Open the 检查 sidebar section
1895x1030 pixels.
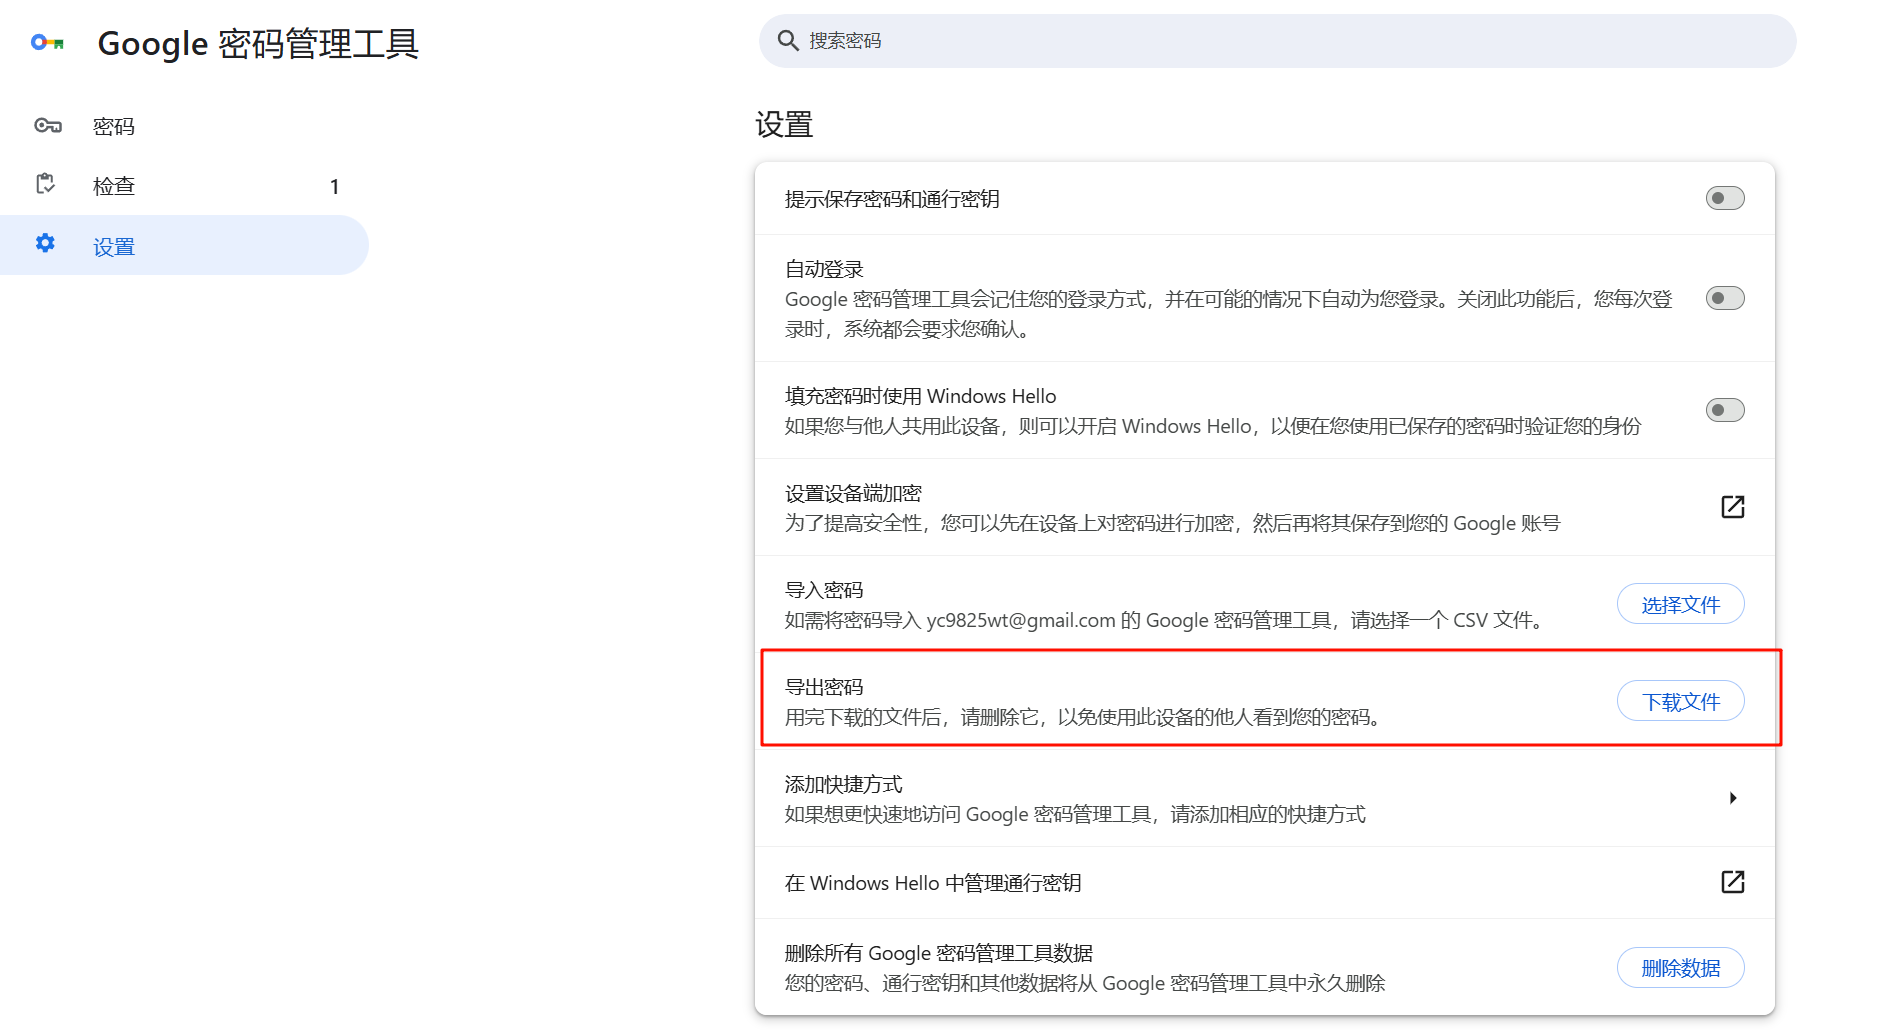(185, 186)
